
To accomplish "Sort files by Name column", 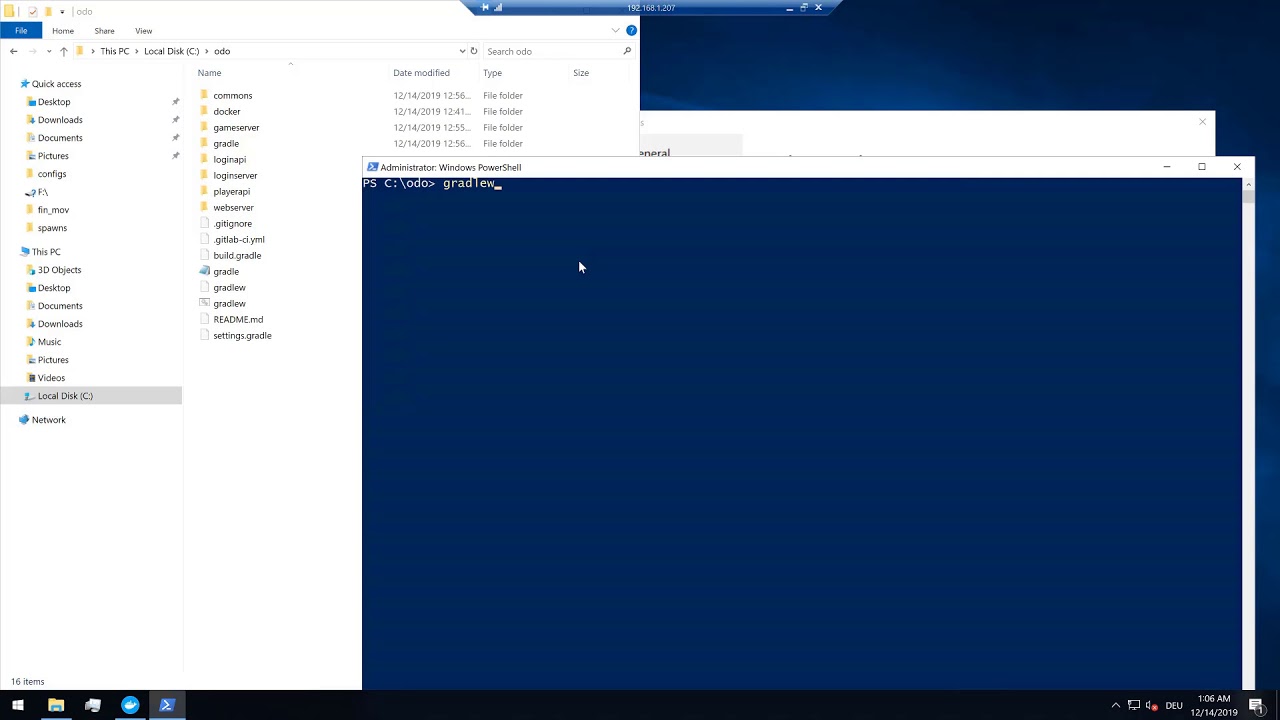I will (x=291, y=73).
